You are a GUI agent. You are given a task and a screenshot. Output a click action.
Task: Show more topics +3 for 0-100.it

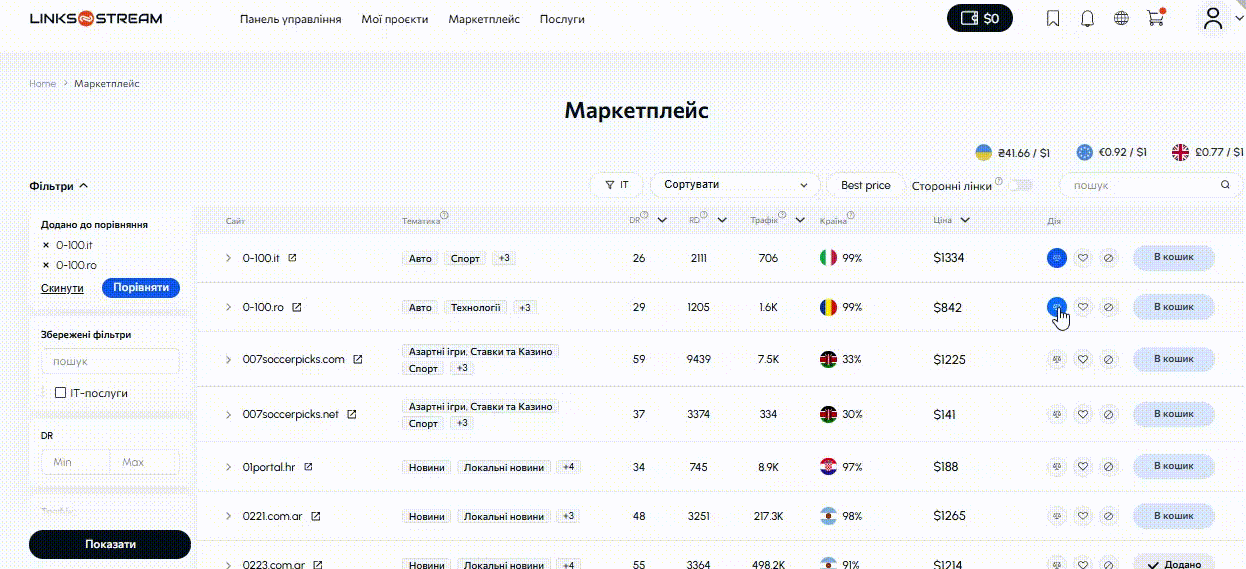click(504, 258)
